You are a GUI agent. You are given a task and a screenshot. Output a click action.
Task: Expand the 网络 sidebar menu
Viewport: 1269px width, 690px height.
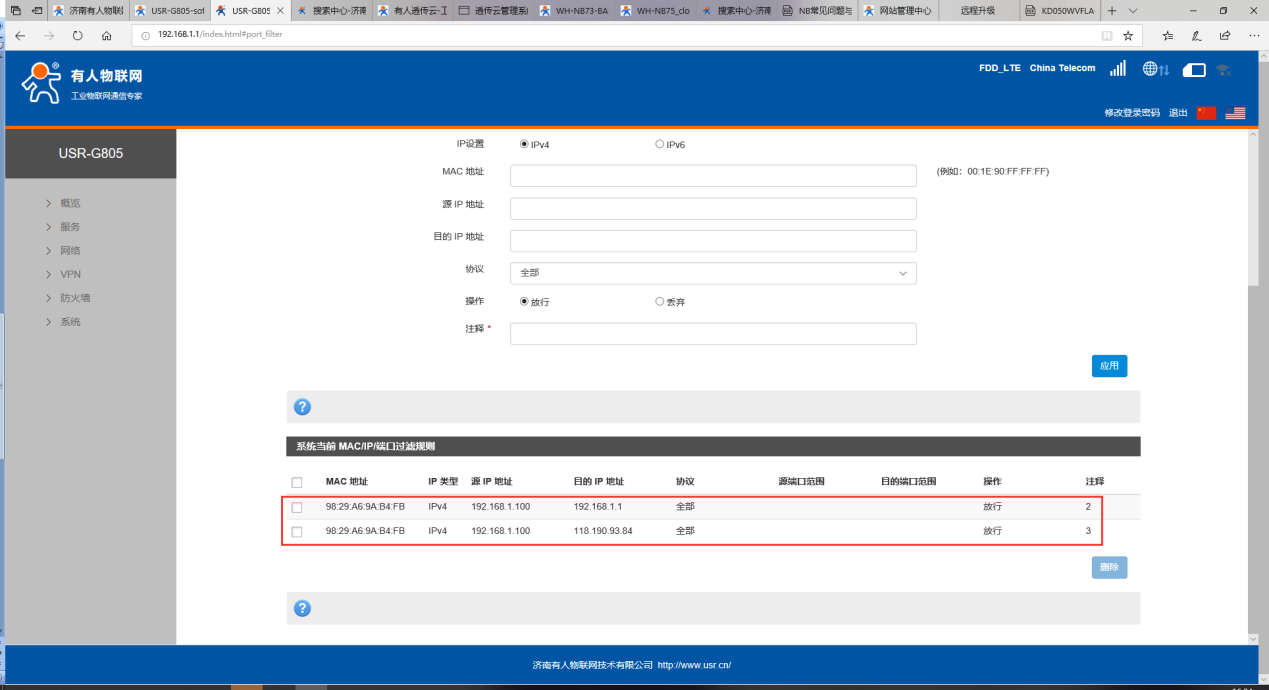(70, 250)
